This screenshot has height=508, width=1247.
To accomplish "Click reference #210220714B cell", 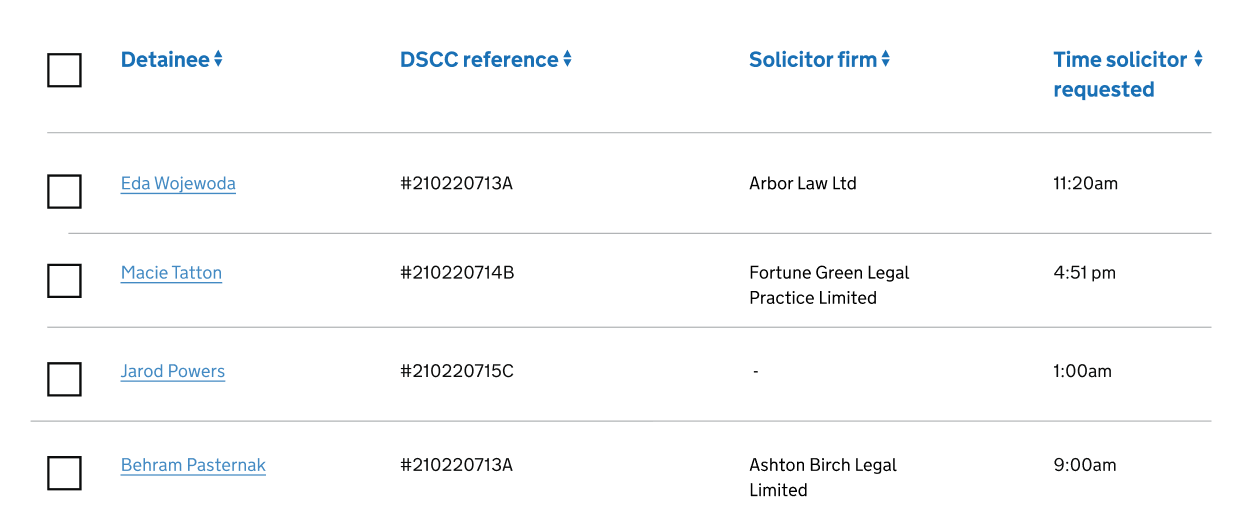I will click(x=457, y=273).
